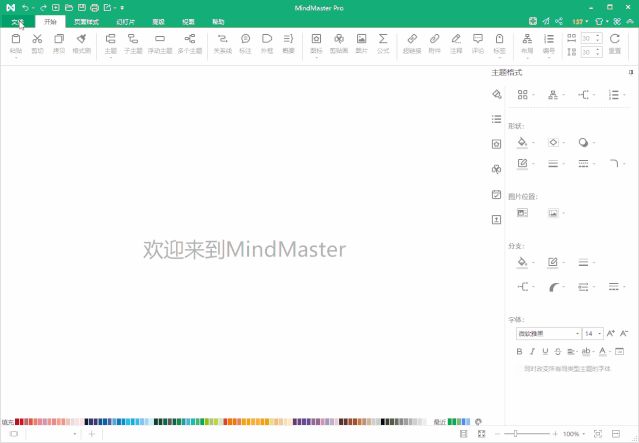
Task: Toggle Strikethrough in the font section
Action: 558,351
